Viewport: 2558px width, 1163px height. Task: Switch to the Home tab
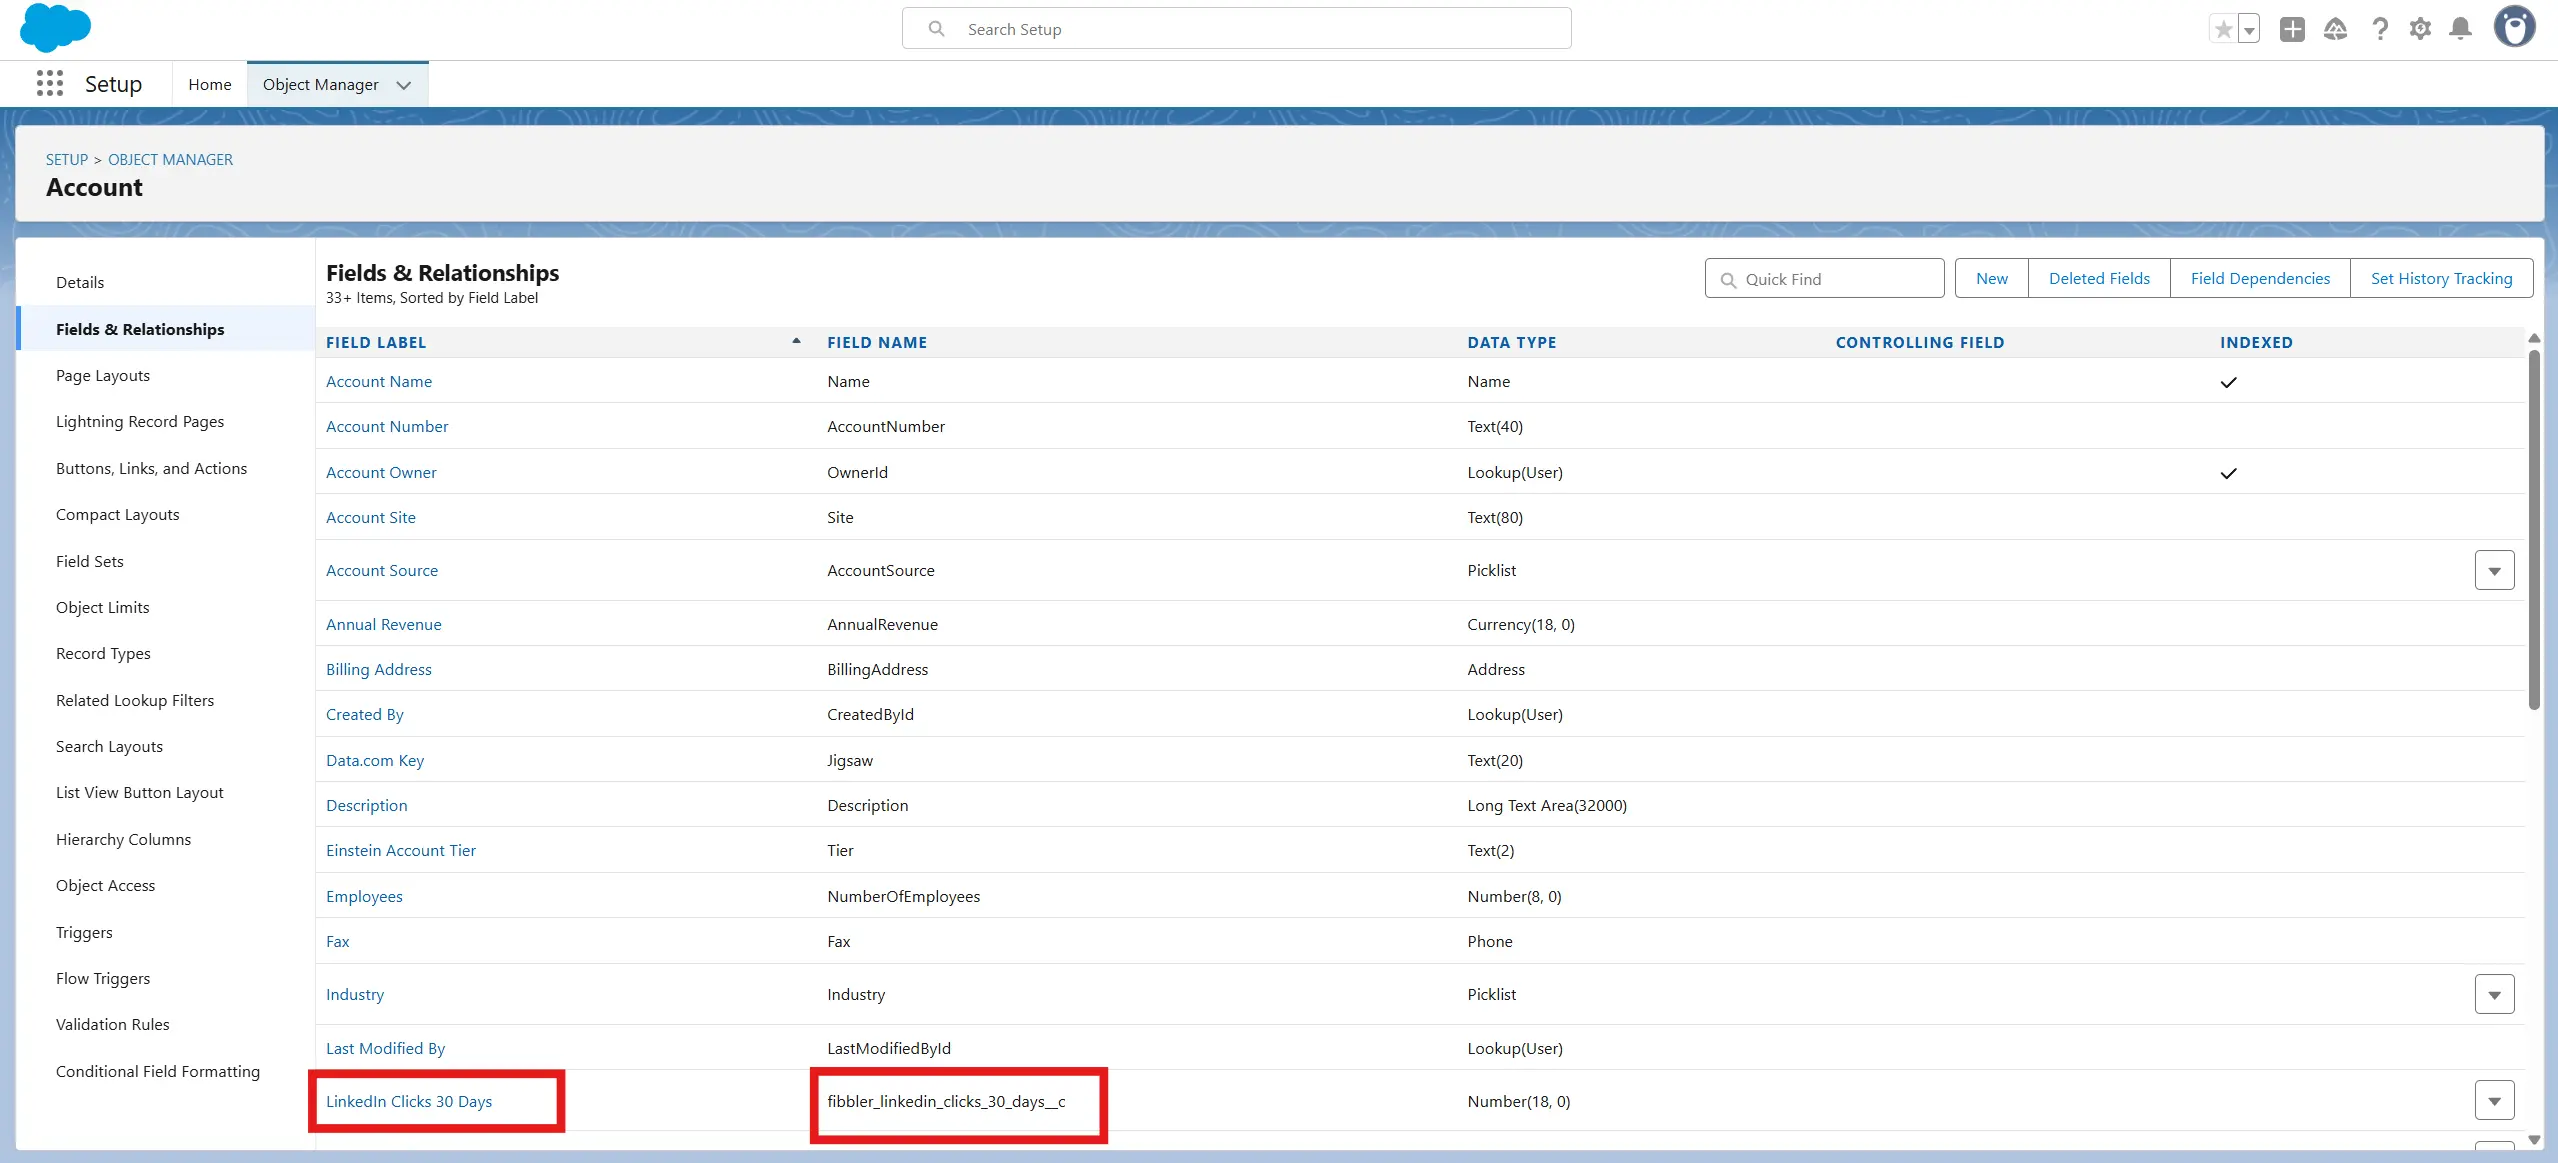coord(210,85)
